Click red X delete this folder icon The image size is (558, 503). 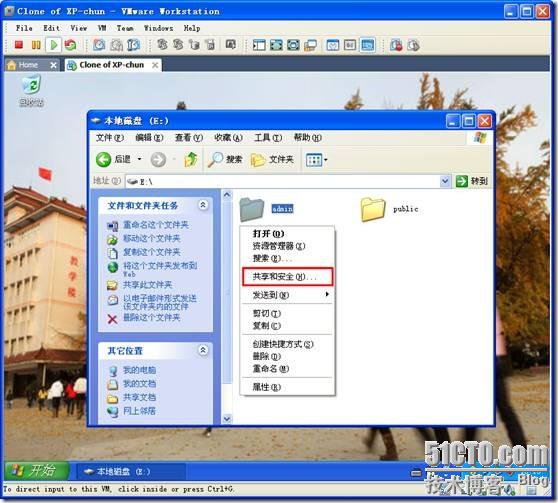[x=112, y=319]
